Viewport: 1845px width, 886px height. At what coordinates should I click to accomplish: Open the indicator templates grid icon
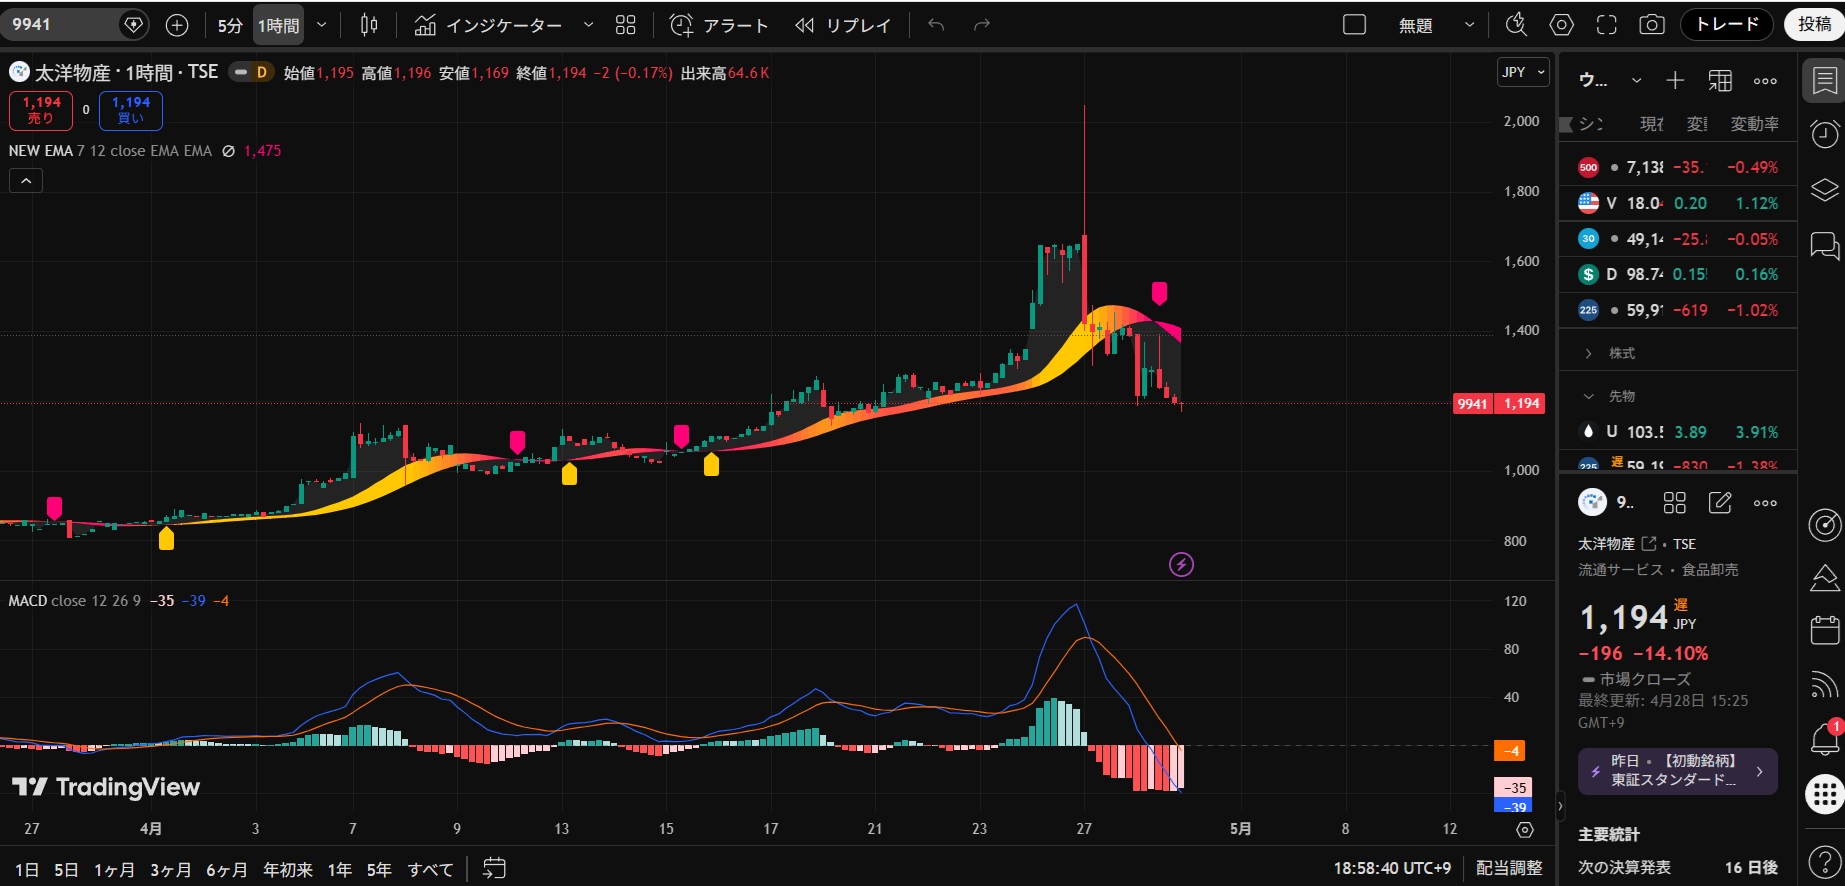coord(626,25)
